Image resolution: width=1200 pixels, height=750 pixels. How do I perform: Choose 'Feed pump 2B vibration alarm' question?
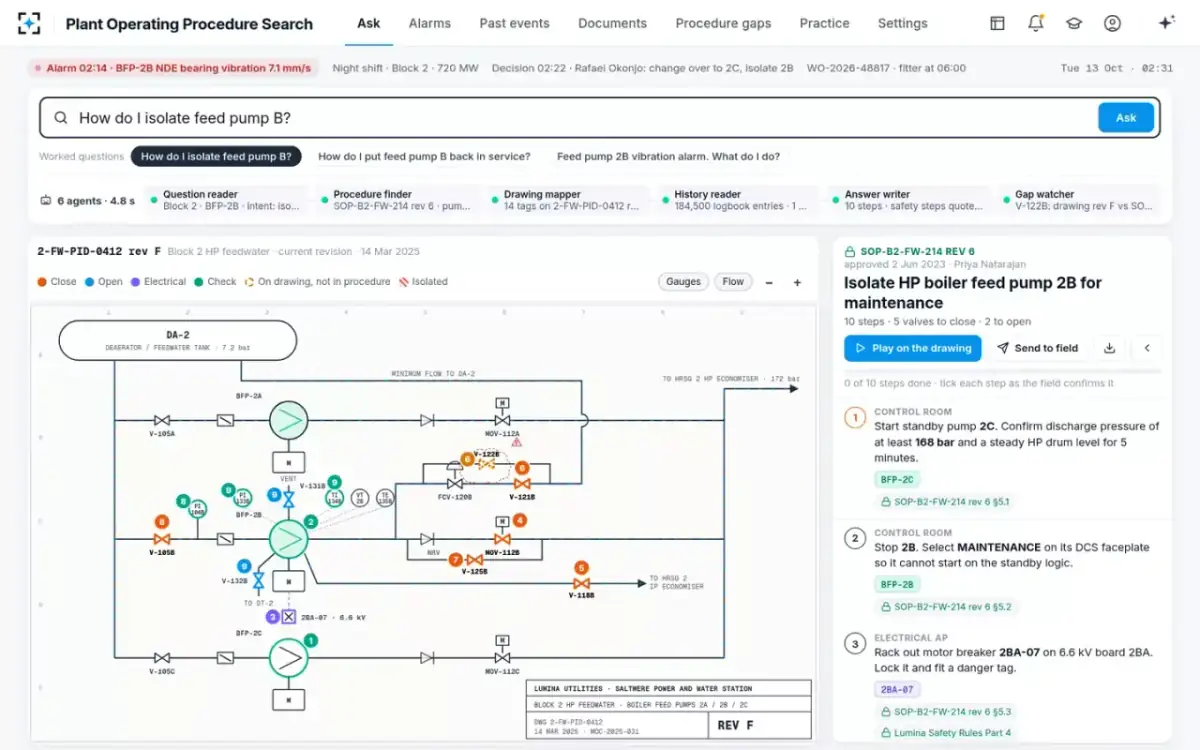[x=668, y=156]
